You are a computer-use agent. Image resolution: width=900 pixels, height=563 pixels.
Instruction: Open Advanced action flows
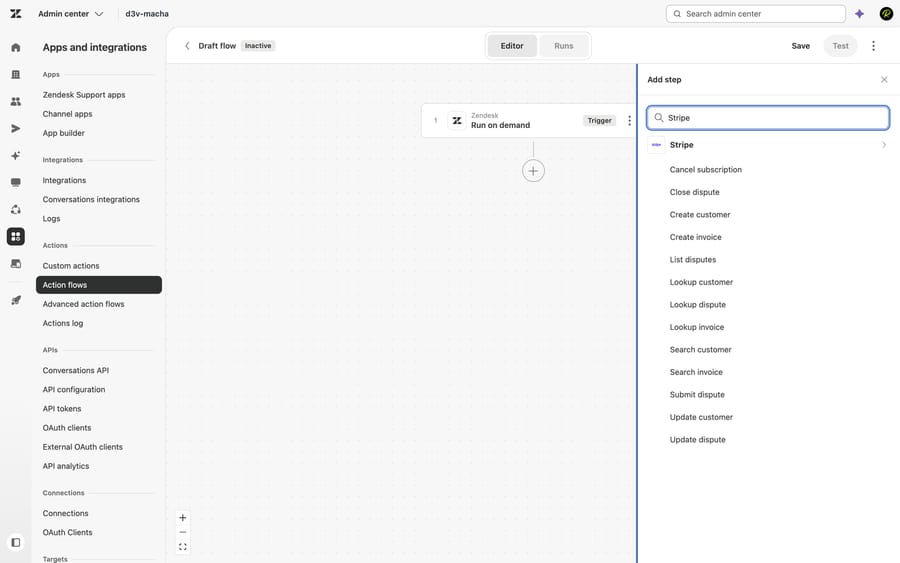click(x=83, y=304)
